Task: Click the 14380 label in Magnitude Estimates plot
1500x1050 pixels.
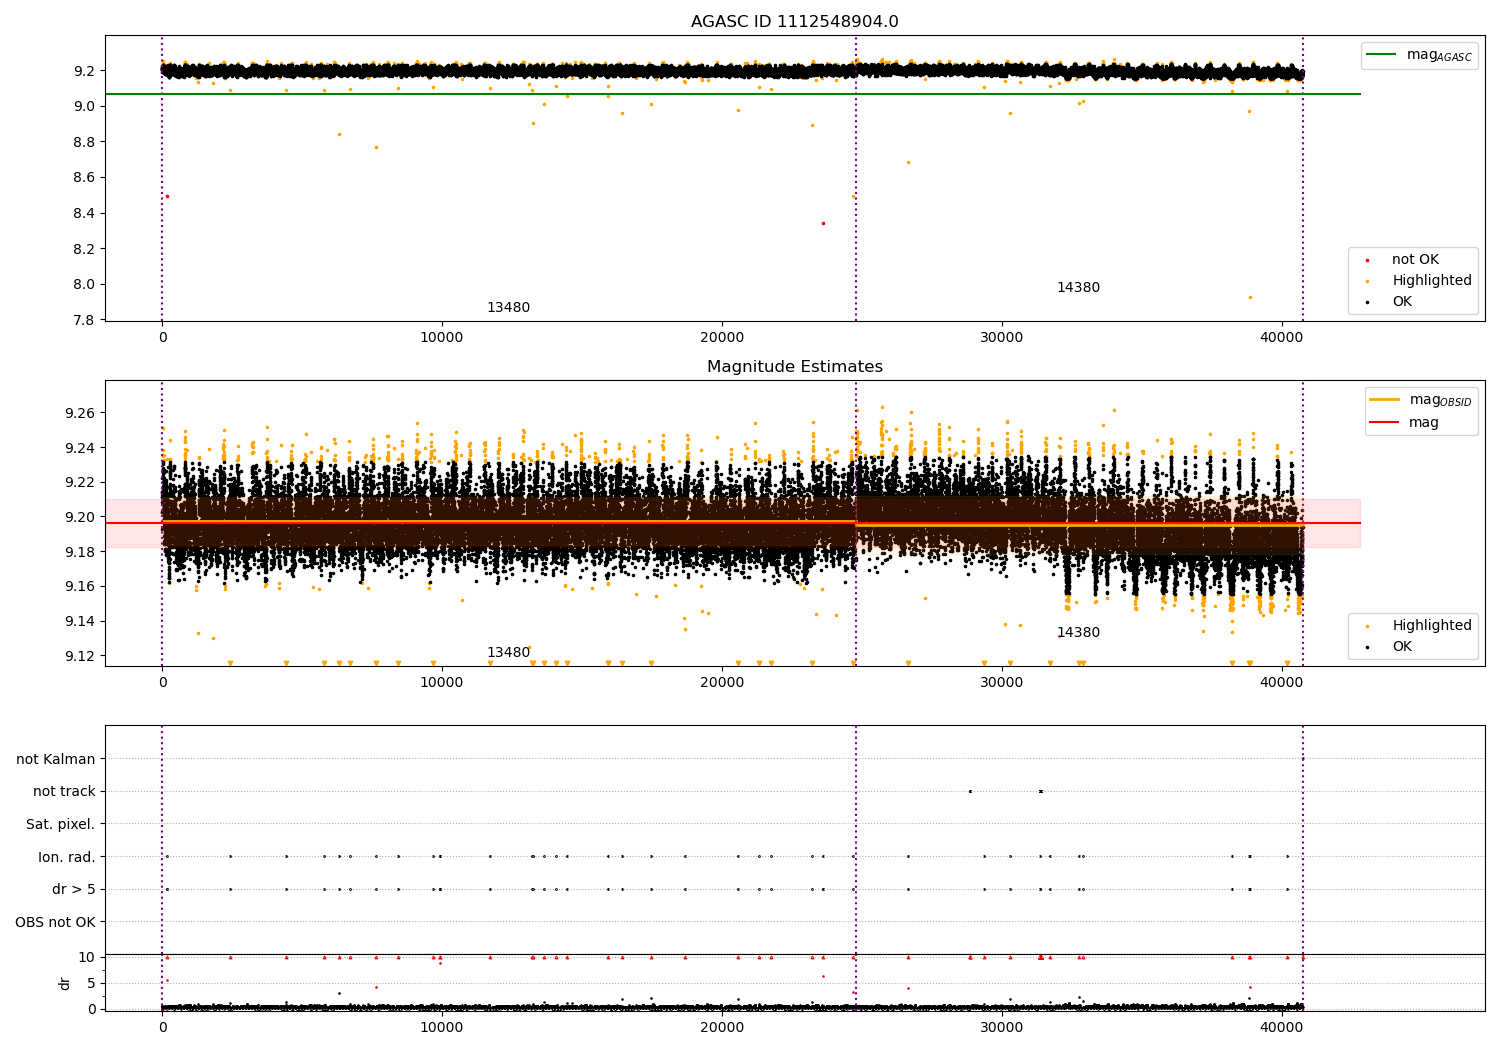Action: tap(1078, 633)
